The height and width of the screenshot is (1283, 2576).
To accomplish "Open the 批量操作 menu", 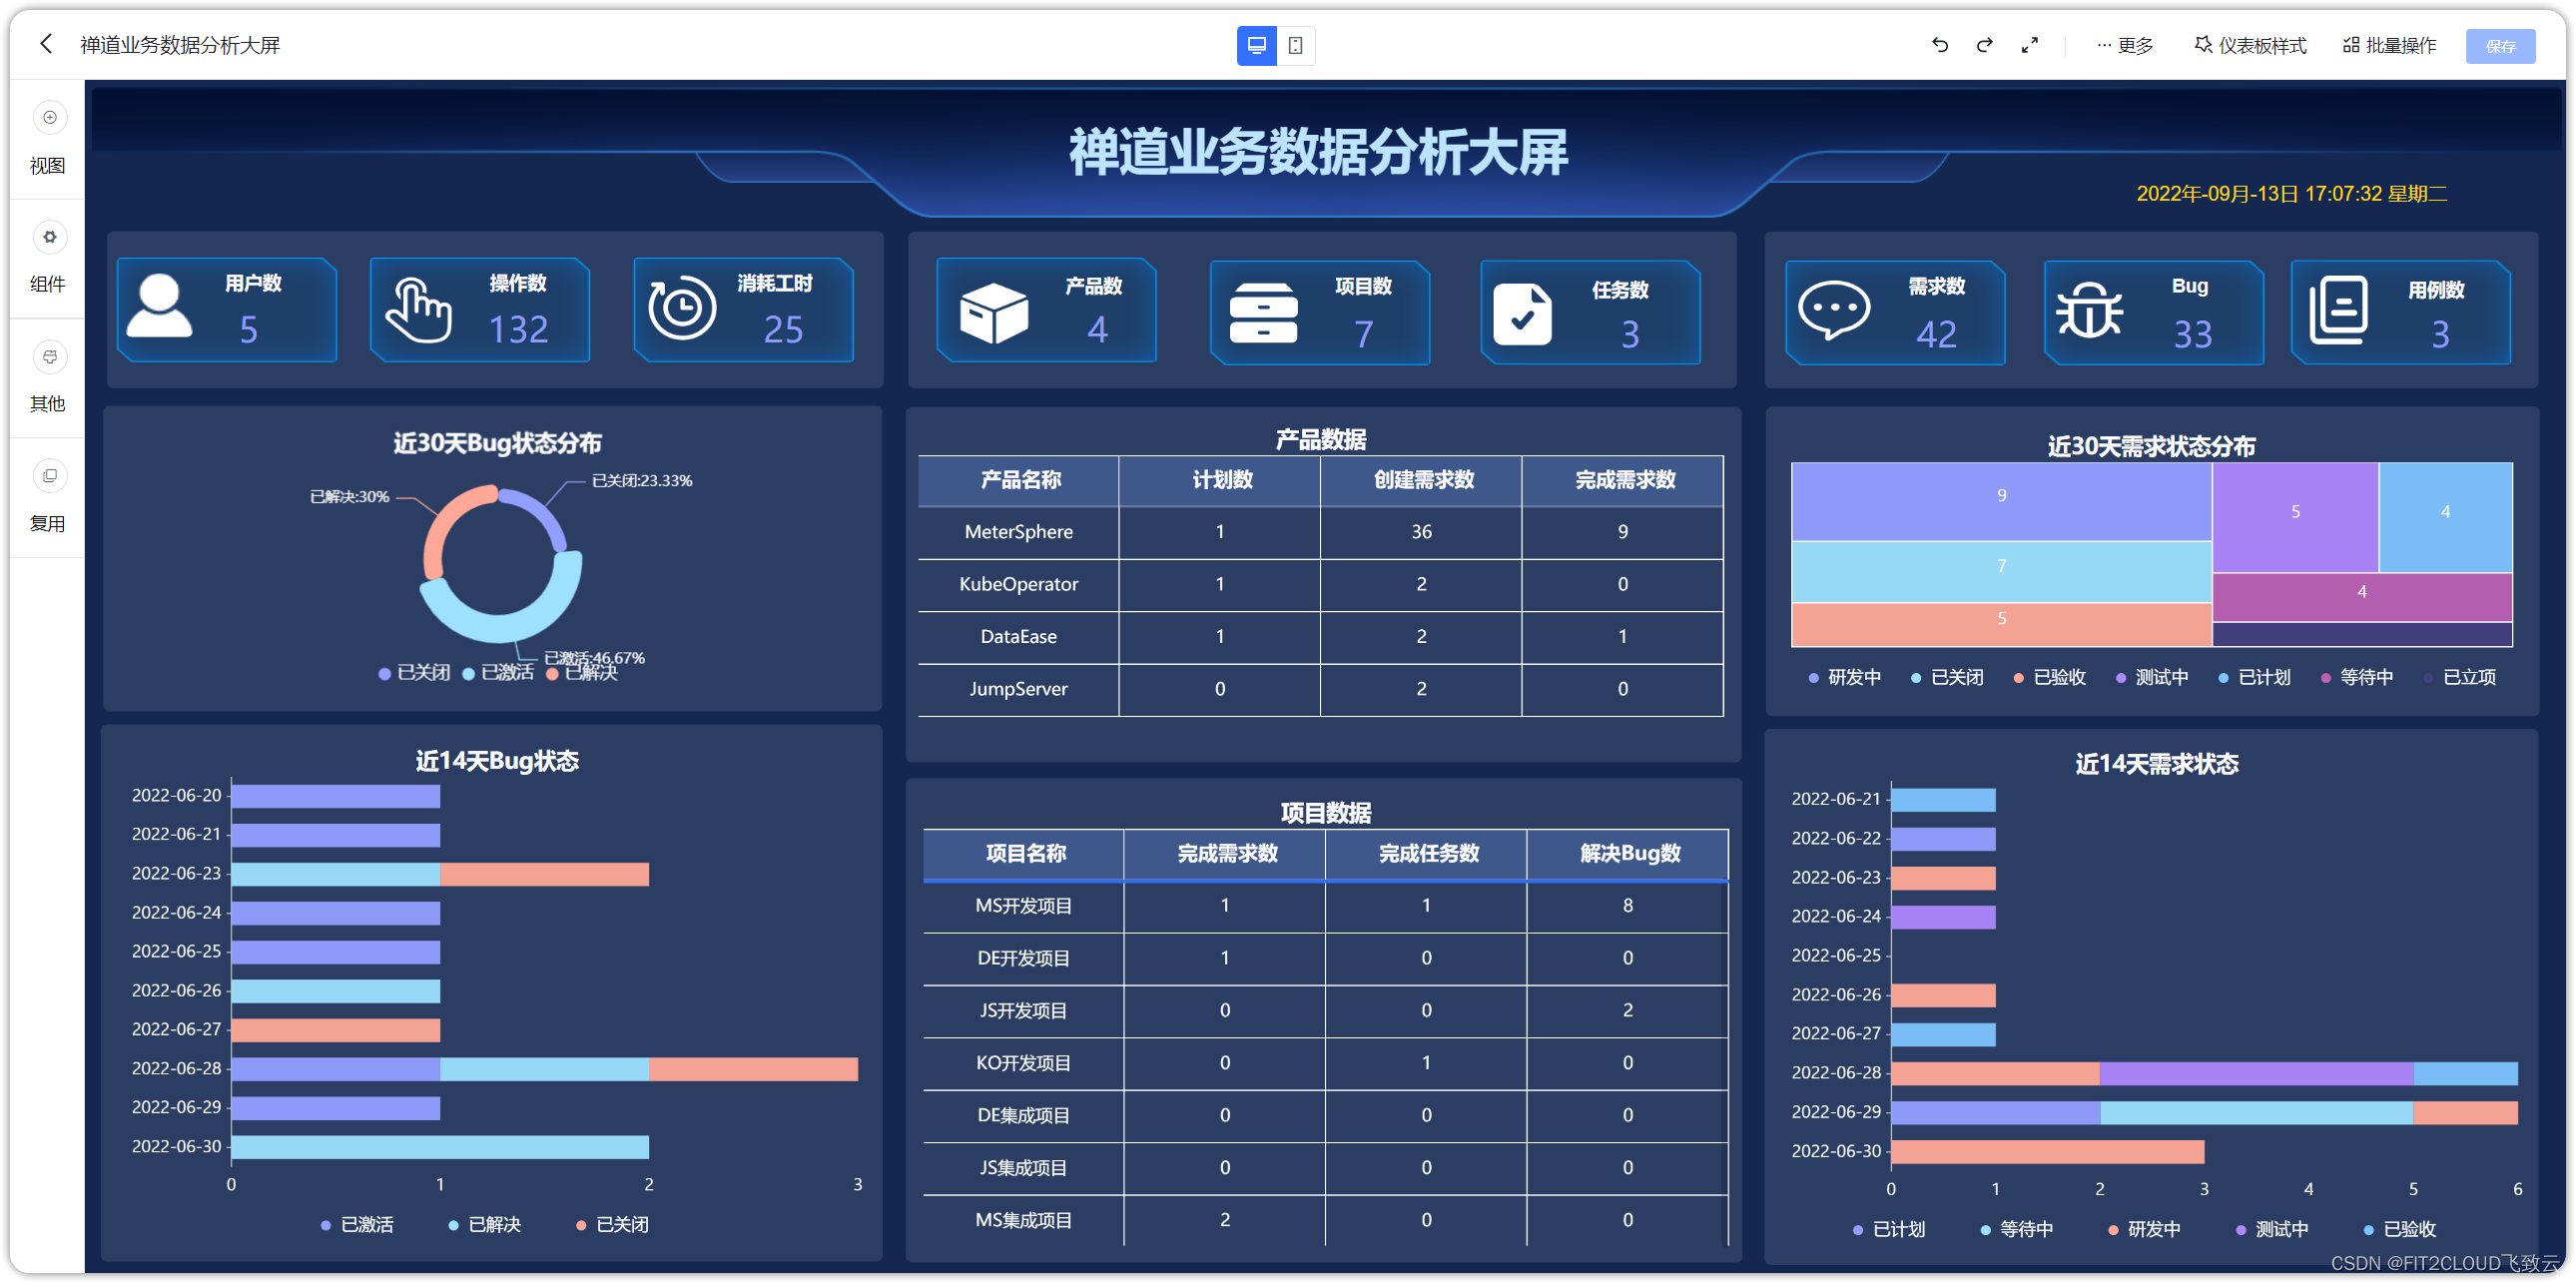I will [2390, 45].
